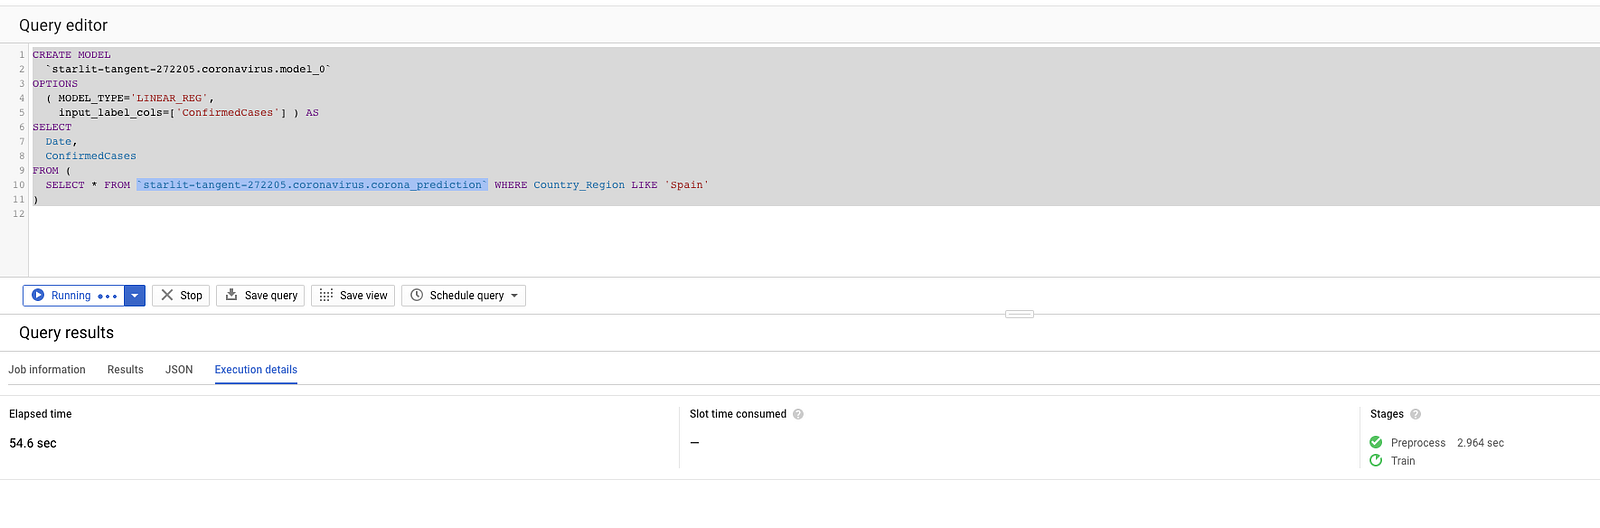This screenshot has height=528, width=1600.
Task: Click the X icon on Stop button
Action: pyautogui.click(x=167, y=295)
